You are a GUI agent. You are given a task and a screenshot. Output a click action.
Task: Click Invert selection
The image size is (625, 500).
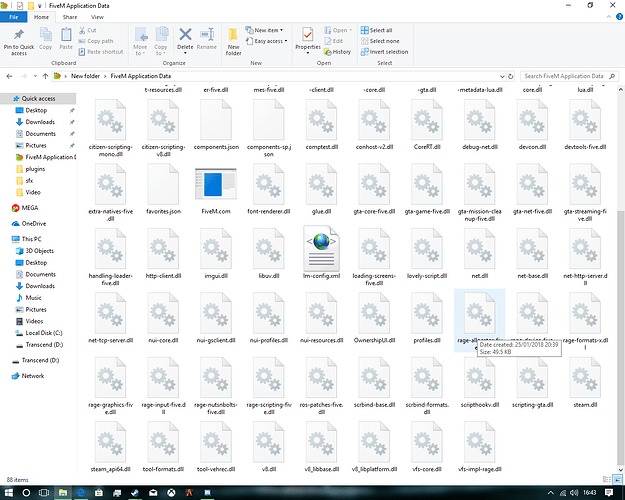coord(384,52)
